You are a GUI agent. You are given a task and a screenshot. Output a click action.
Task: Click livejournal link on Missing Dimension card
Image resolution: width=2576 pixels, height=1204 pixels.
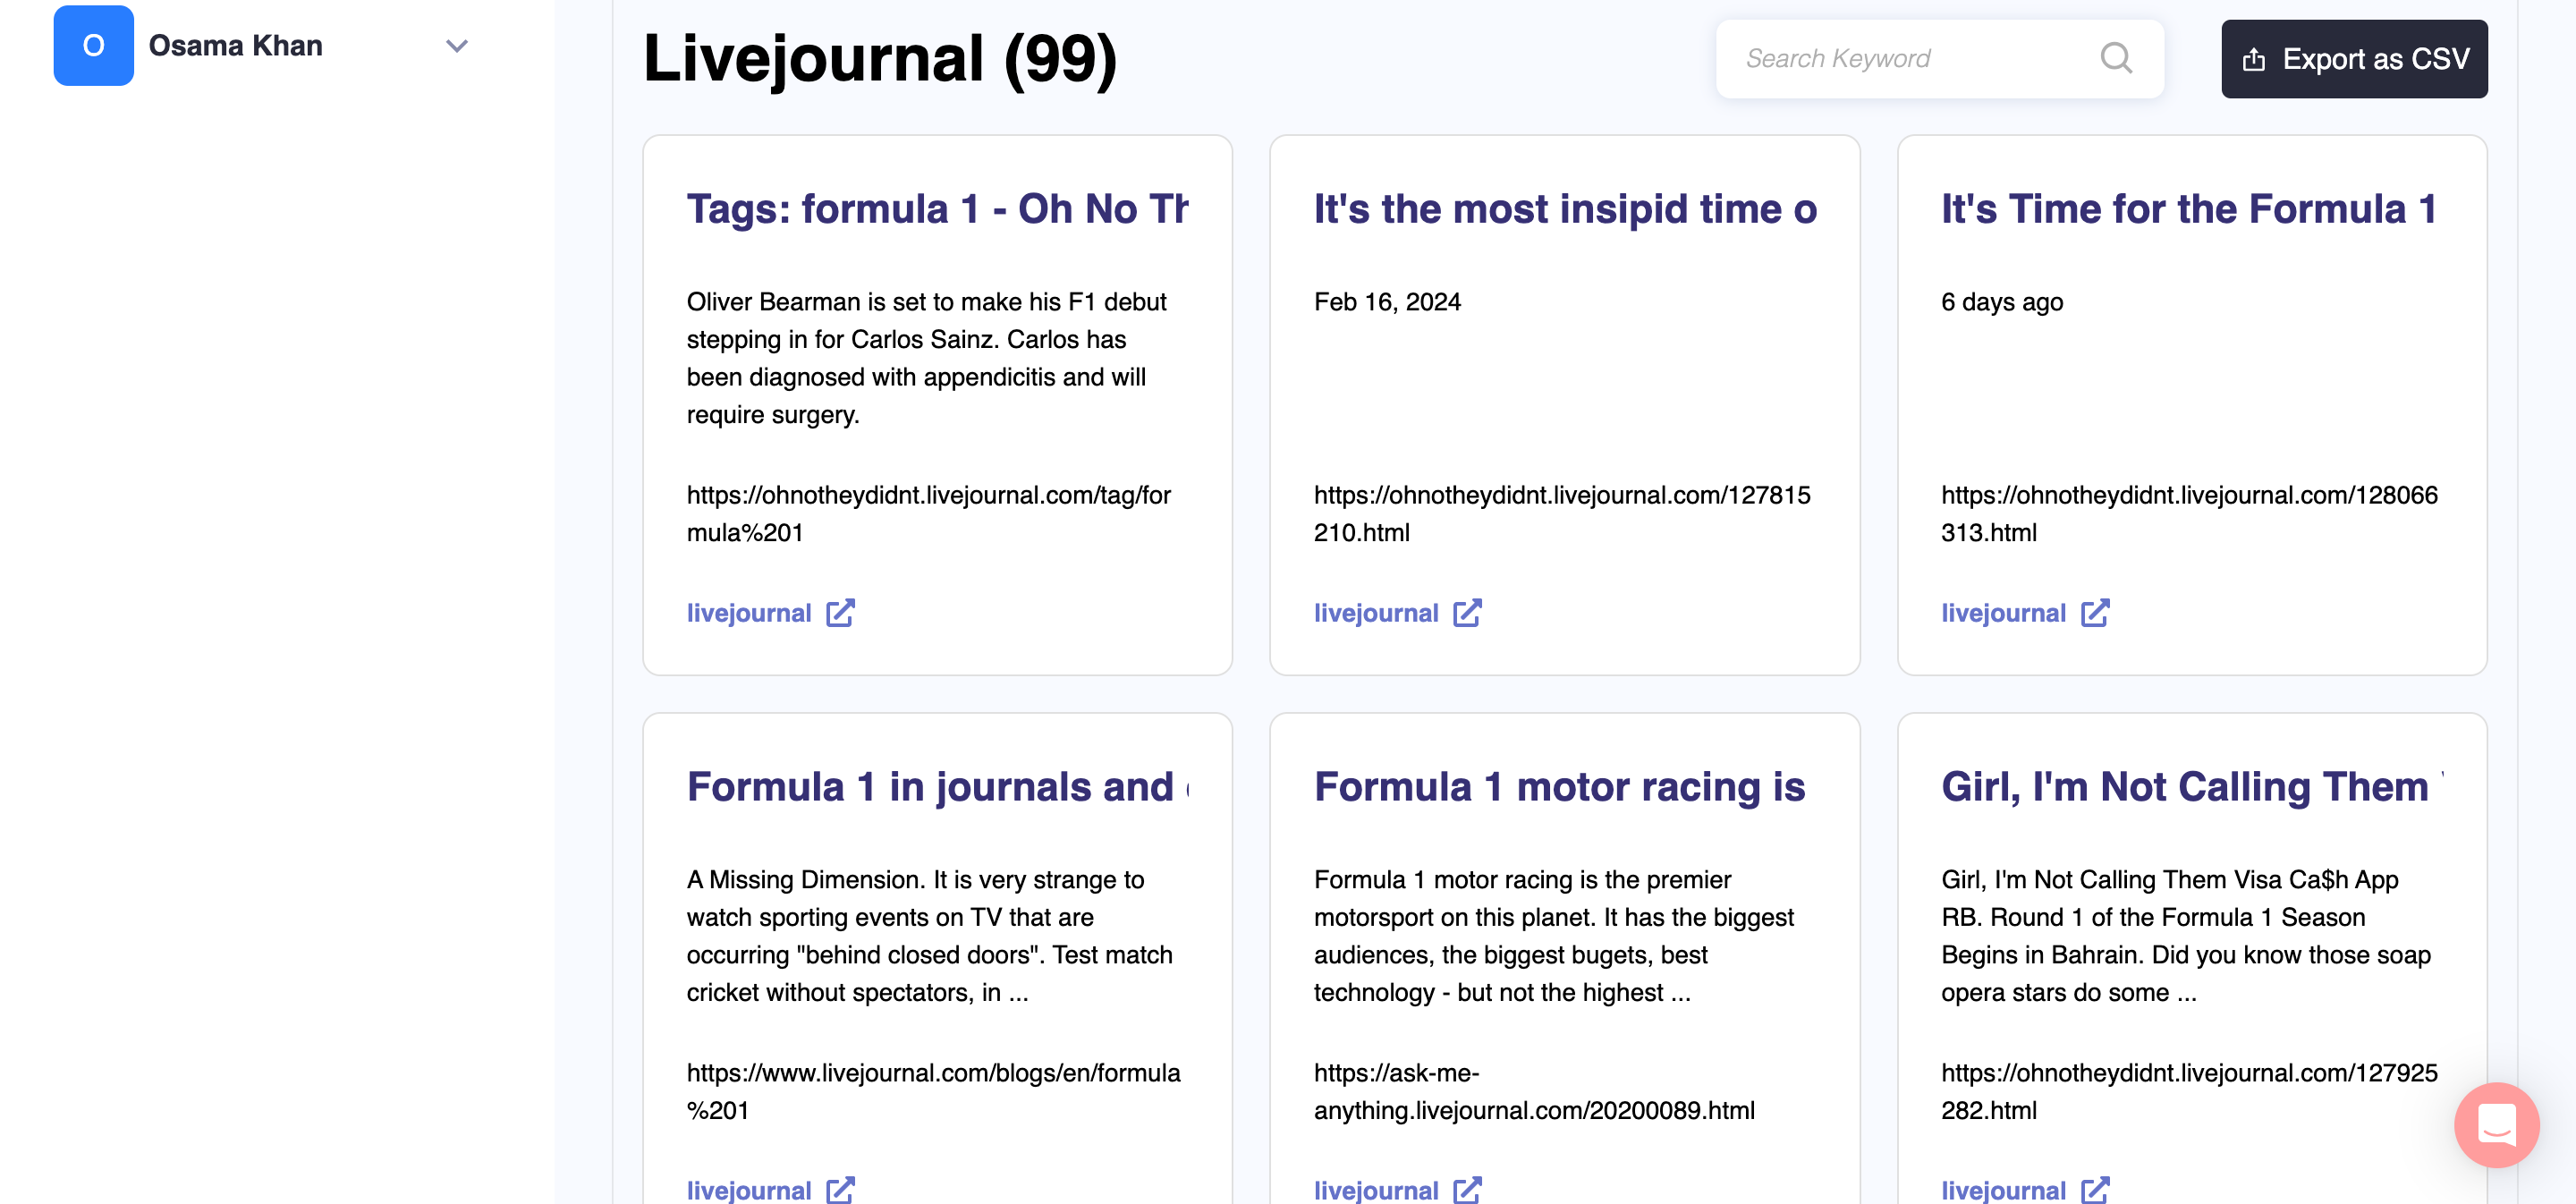click(749, 1190)
